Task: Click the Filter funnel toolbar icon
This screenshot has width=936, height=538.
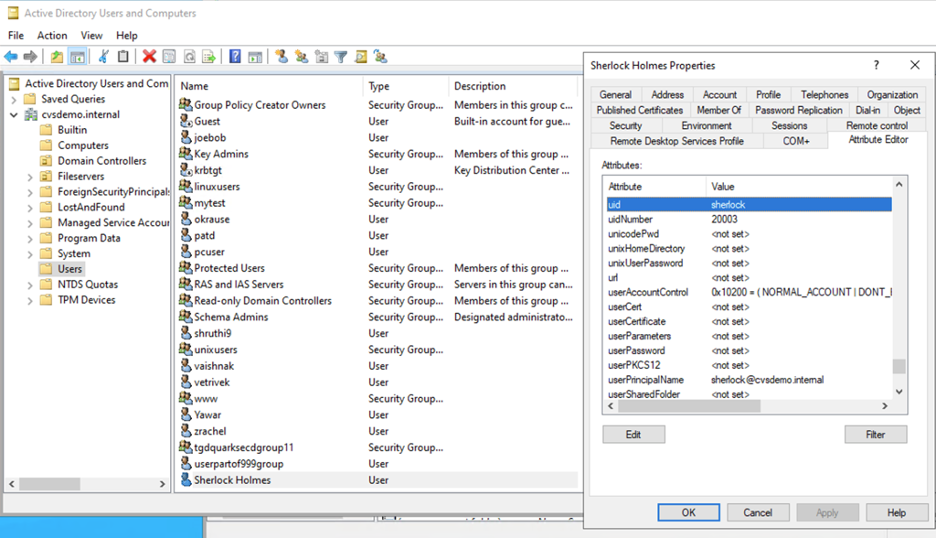Action: [340, 57]
